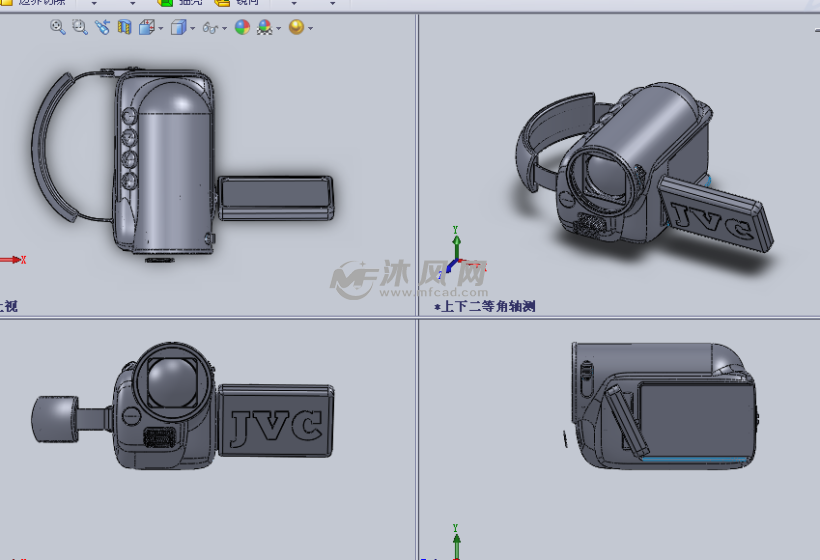
Task: Click the 上下二等角轴测 view label
Action: click(x=485, y=306)
